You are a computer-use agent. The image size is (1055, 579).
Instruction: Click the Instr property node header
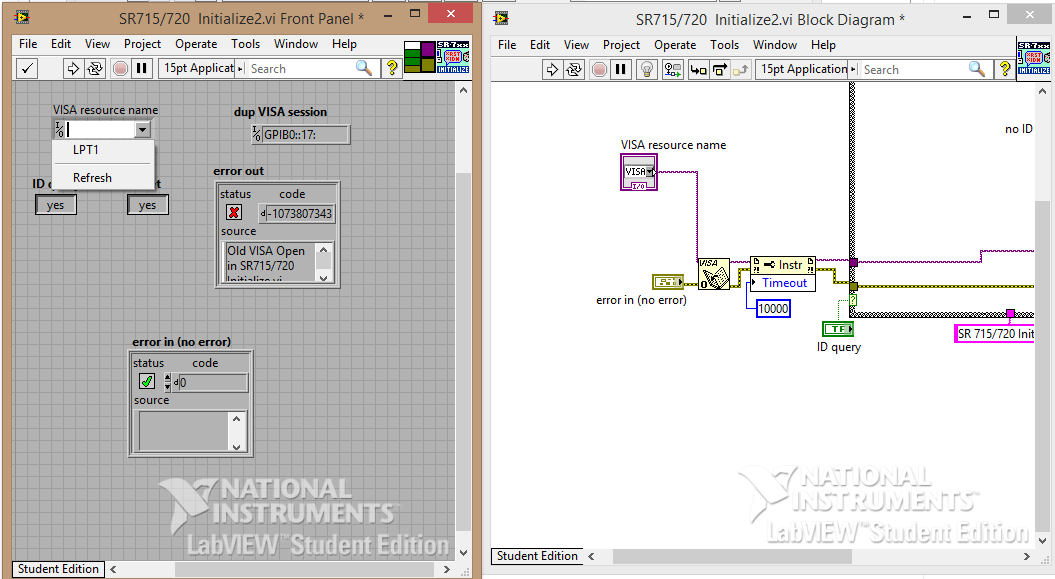tap(783, 265)
